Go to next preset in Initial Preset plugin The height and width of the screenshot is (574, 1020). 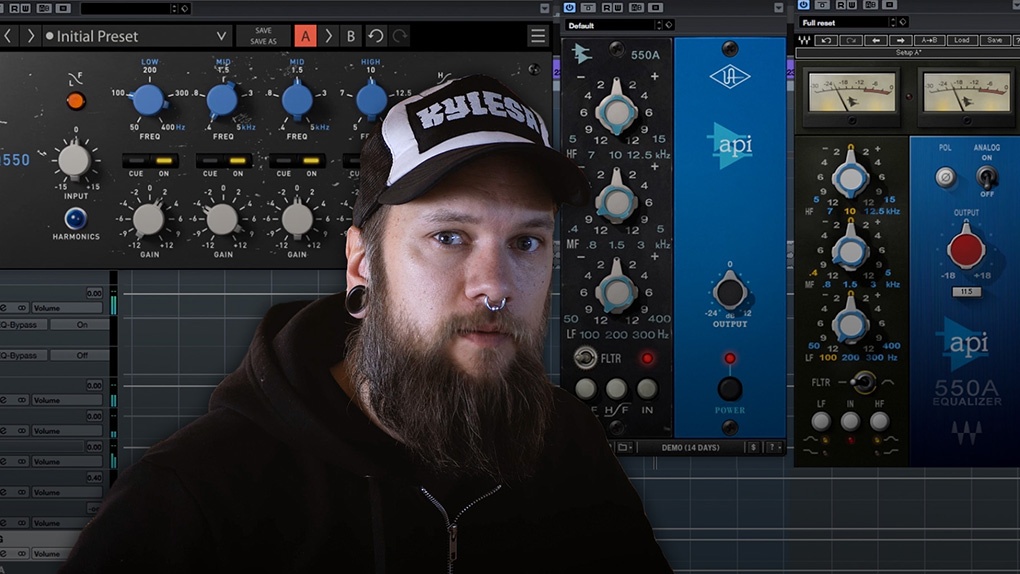click(x=30, y=36)
